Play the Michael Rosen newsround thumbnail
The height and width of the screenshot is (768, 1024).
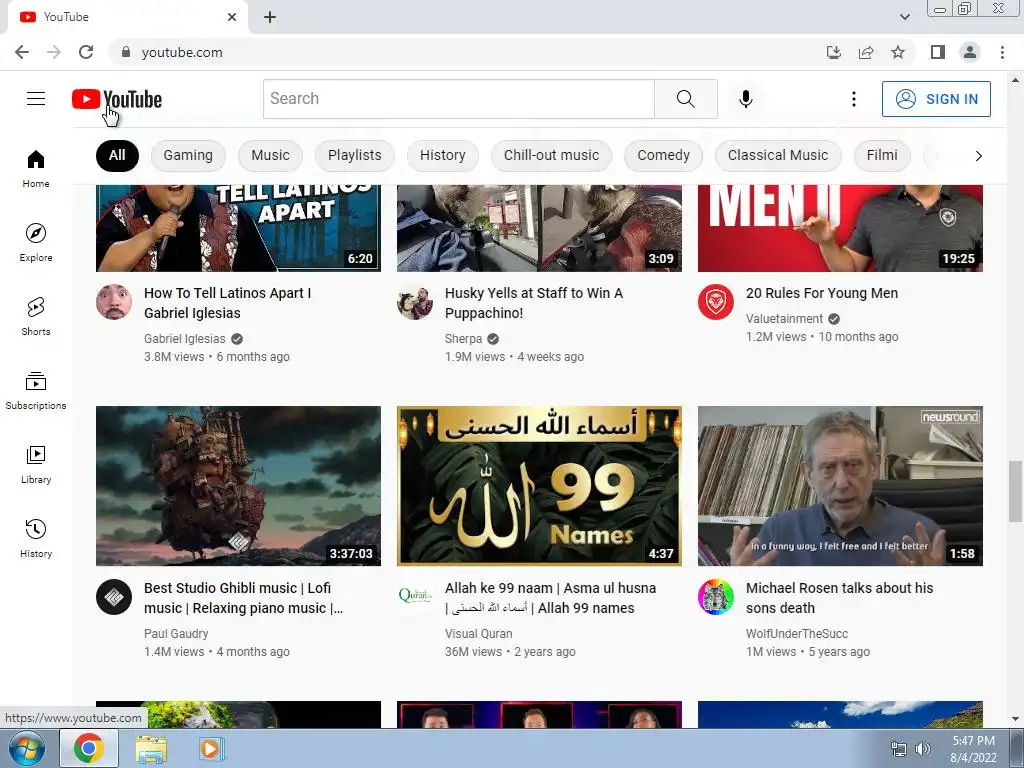840,486
